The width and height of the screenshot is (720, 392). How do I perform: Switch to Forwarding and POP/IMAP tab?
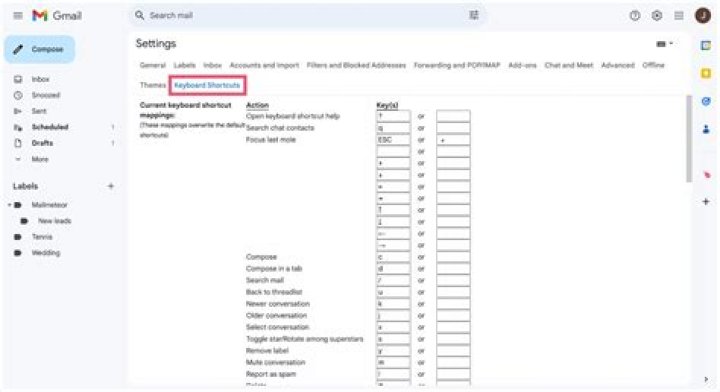pyautogui.click(x=457, y=65)
